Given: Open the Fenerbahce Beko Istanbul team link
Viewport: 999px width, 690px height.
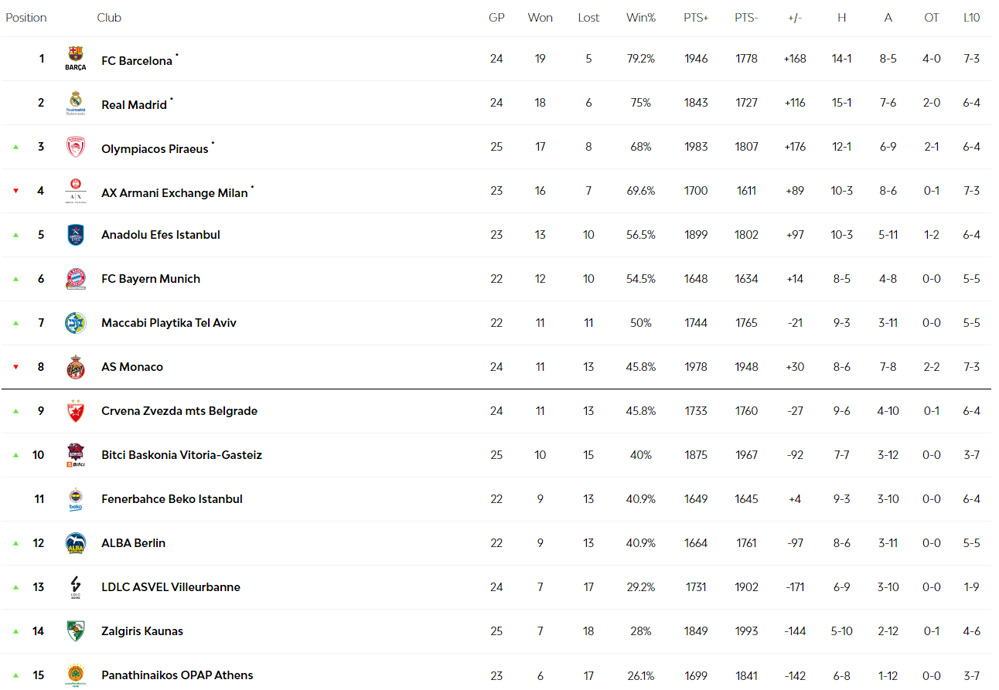Looking at the screenshot, I should 172,499.
